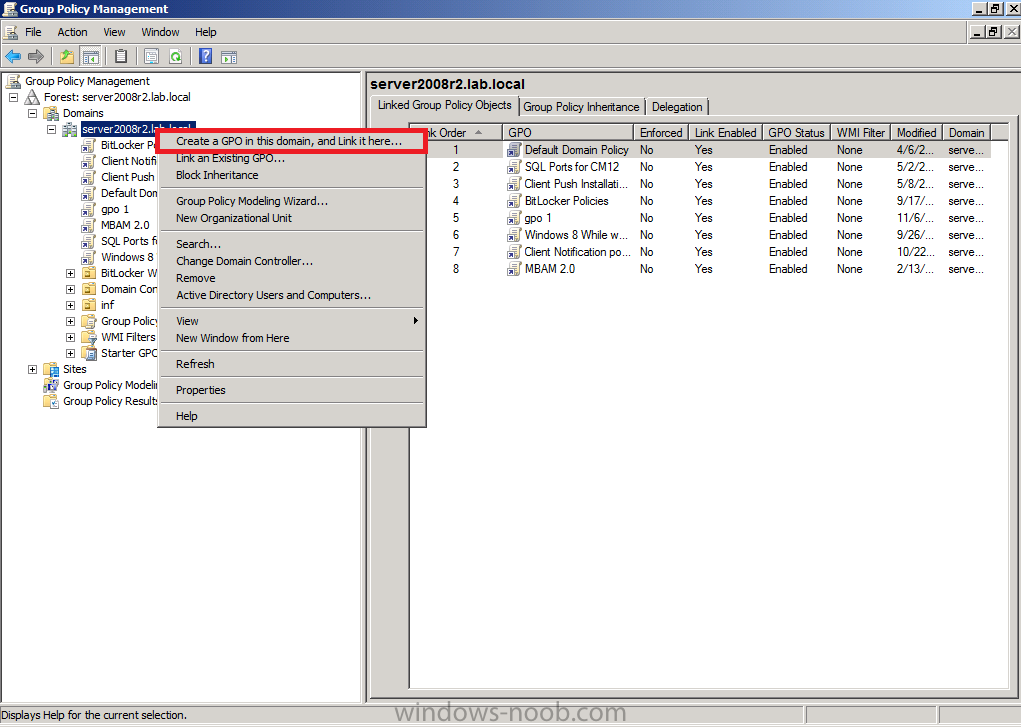Click the Properties toolbar icon
This screenshot has width=1021, height=727.
point(151,57)
